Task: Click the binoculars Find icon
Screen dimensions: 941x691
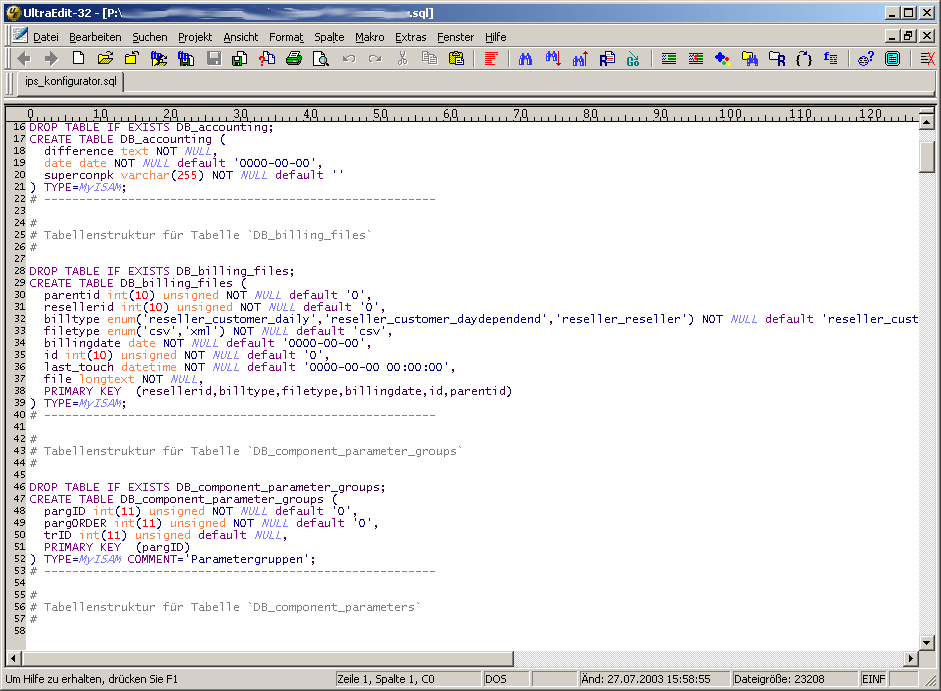Action: 526,59
